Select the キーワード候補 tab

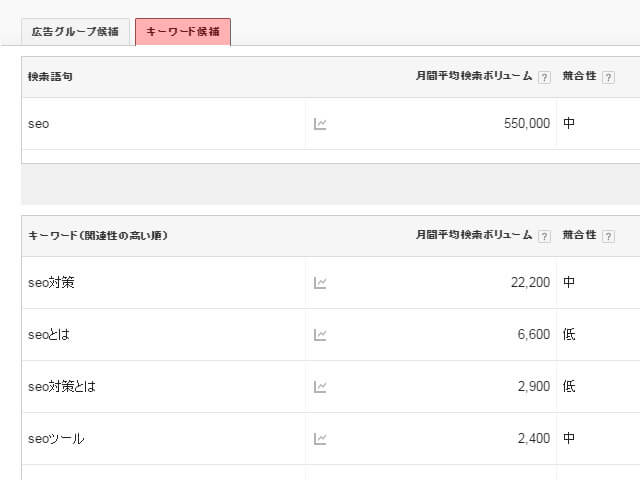183,32
